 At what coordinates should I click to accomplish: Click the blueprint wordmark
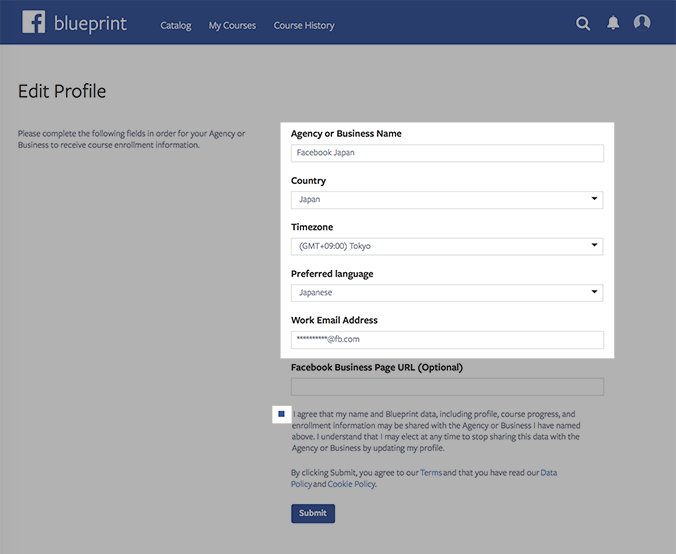tap(90, 24)
